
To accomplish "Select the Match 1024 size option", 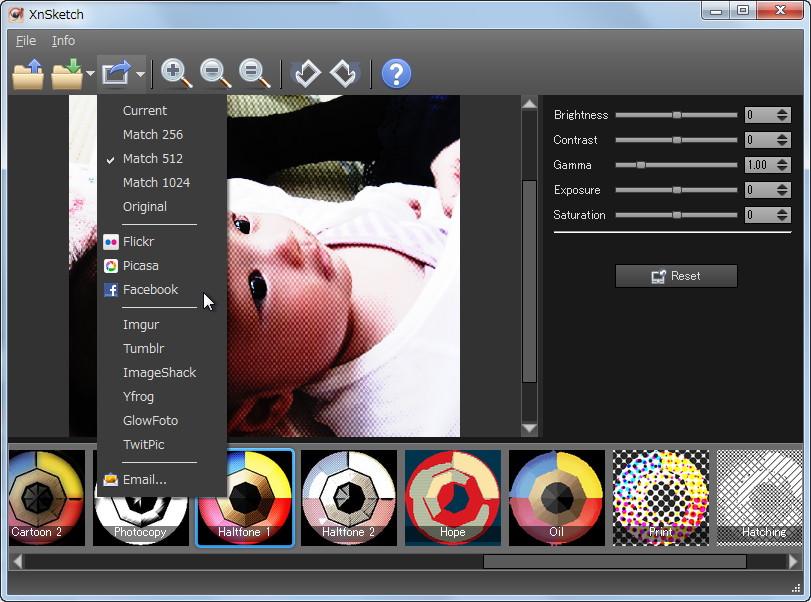I will pos(156,182).
